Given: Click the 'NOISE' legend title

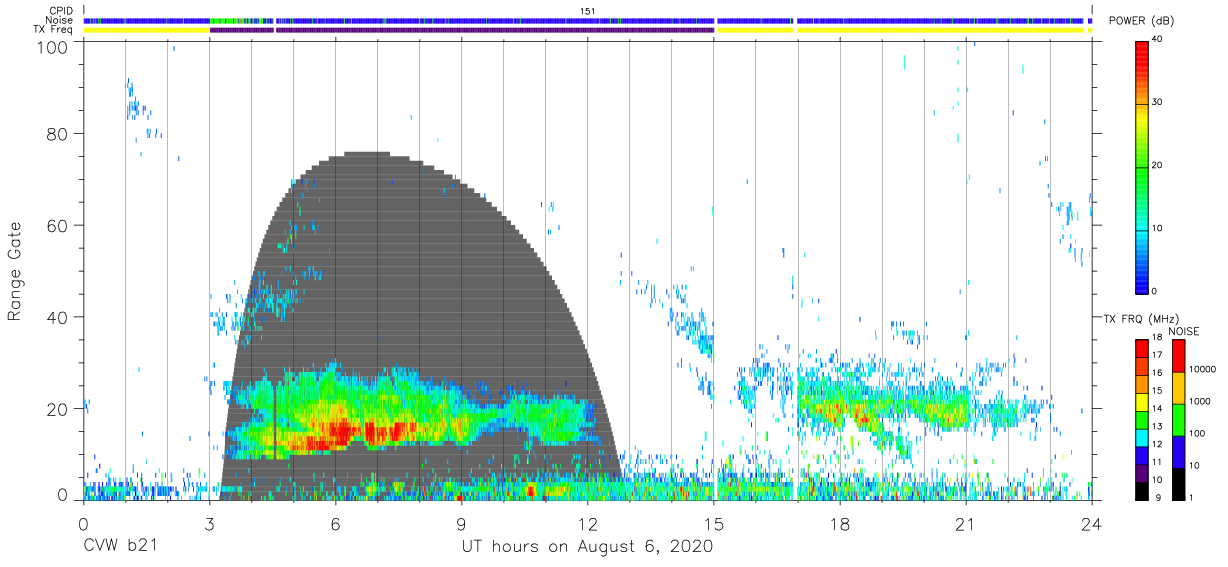Looking at the screenshot, I should [x=1183, y=332].
